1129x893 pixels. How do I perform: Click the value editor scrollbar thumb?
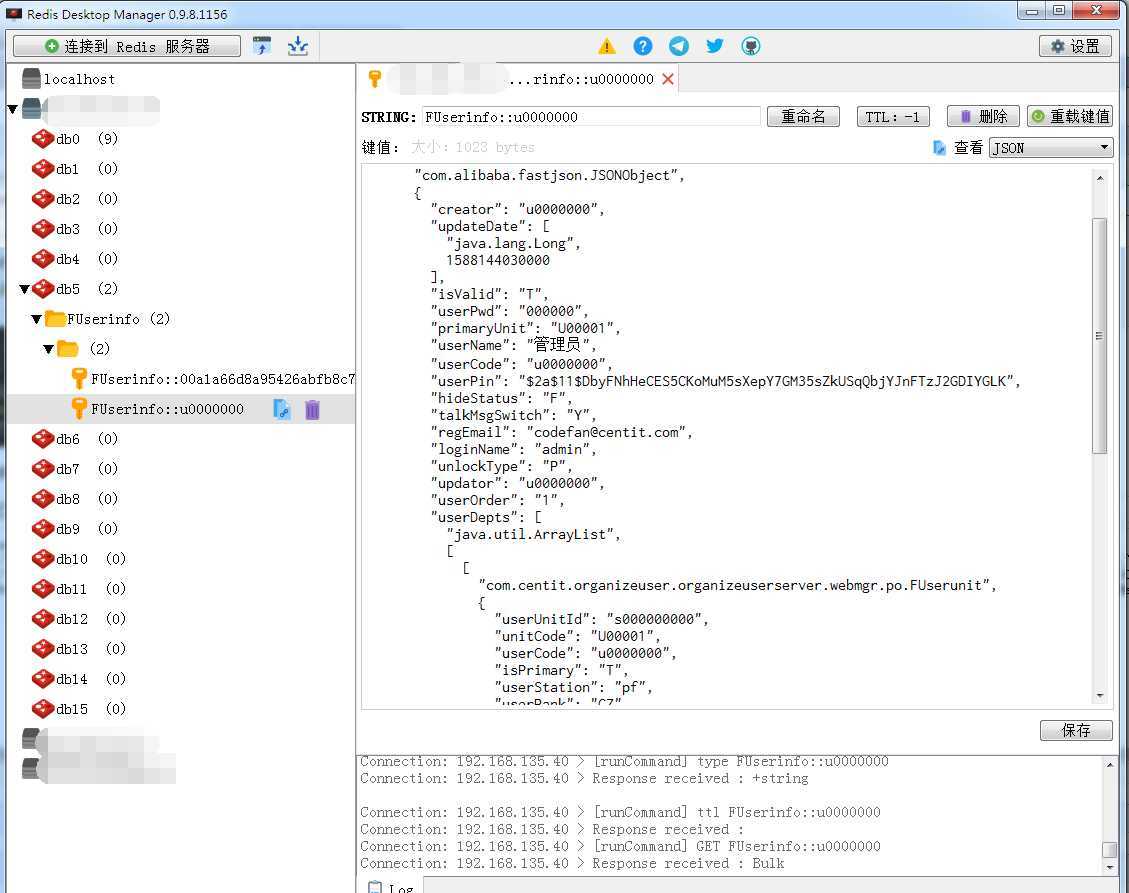[1099, 336]
